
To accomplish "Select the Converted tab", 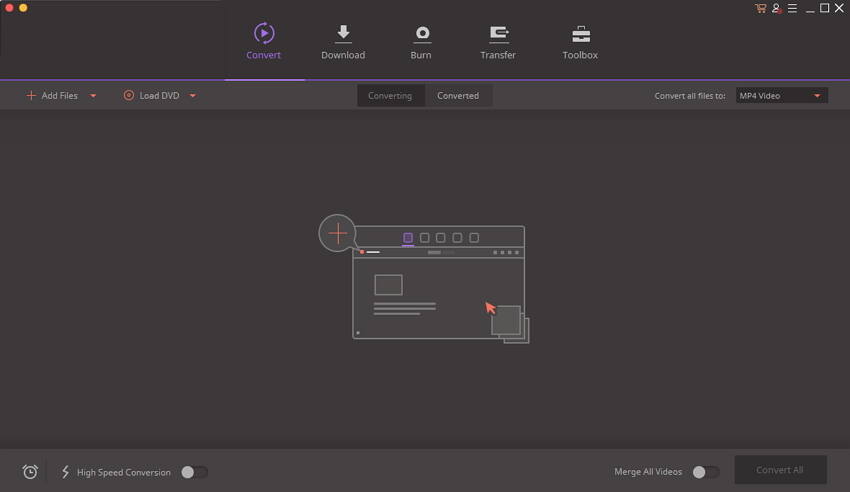I will (458, 96).
